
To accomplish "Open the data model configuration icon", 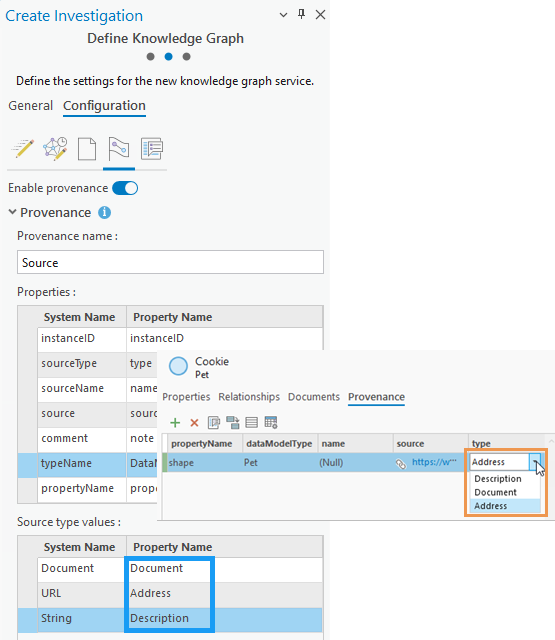I will click(x=55, y=148).
